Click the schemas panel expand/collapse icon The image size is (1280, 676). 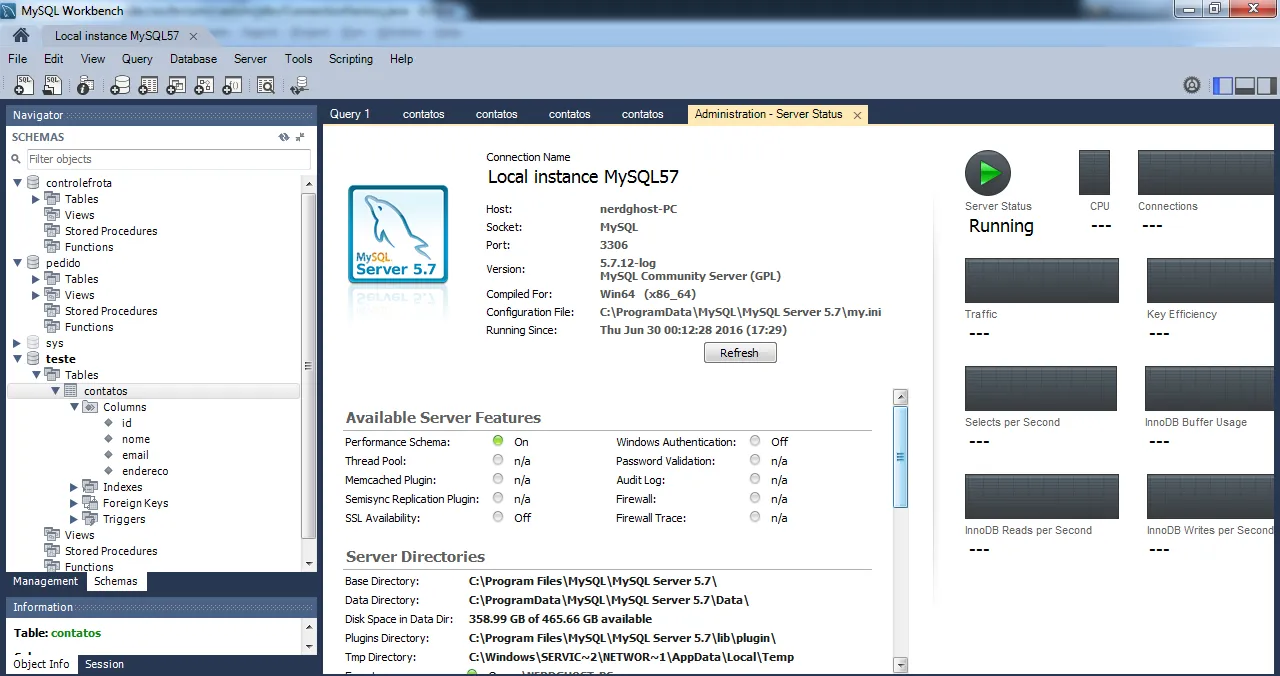pos(300,137)
